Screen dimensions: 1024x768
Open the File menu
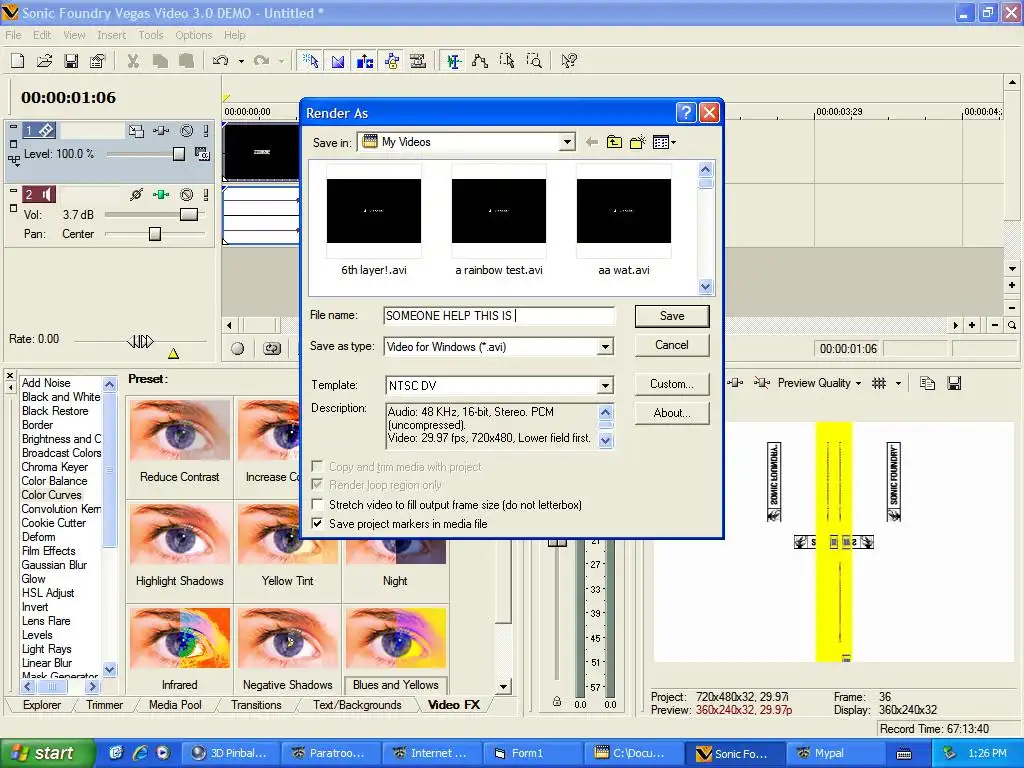tap(13, 35)
